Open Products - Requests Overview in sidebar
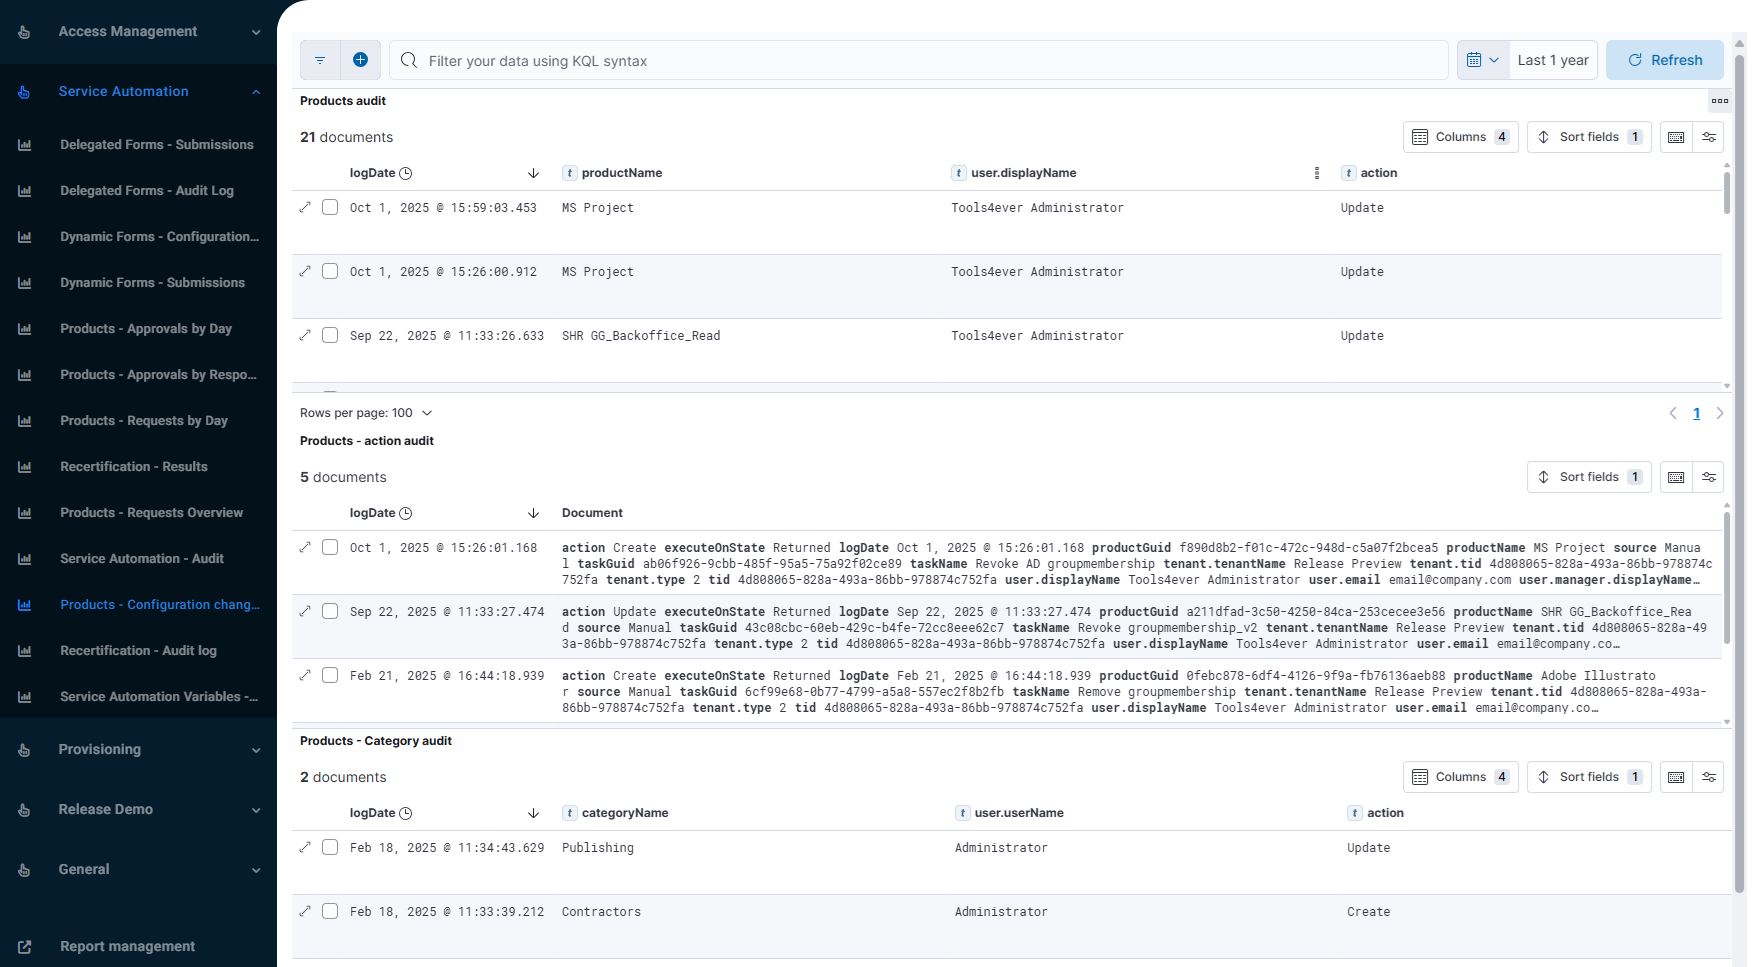The height and width of the screenshot is (967, 1752). [151, 513]
